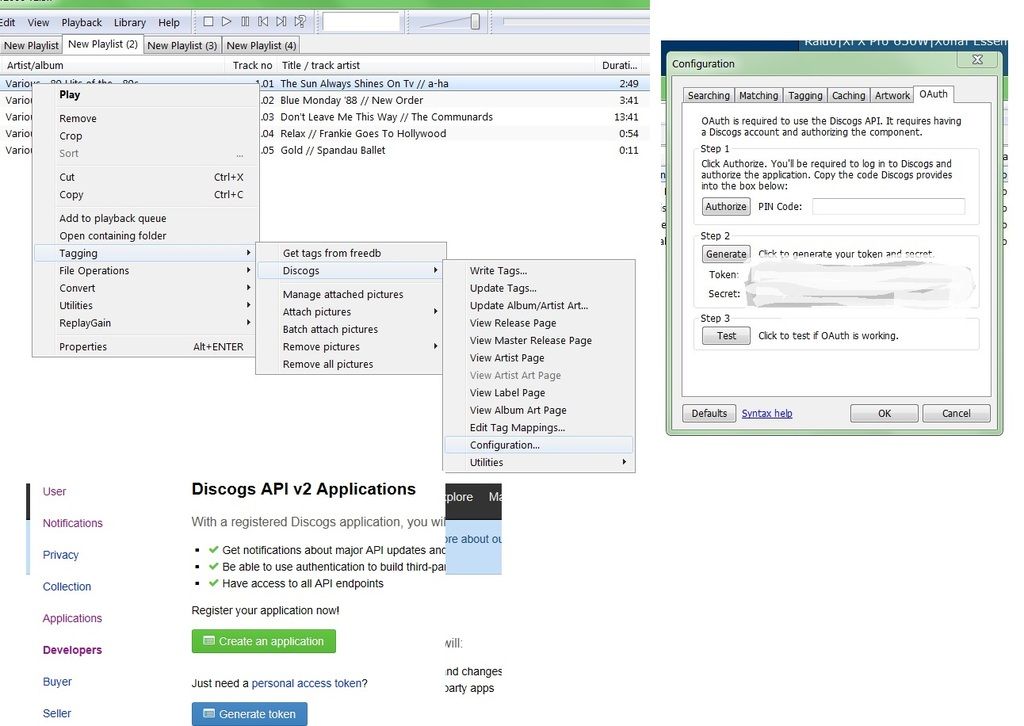The image size is (1024, 726).
Task: Switch to New Playlist (3) tab
Action: point(182,45)
